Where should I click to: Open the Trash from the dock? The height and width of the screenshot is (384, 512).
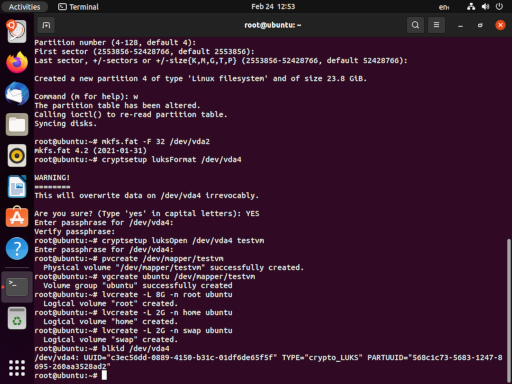tap(17, 318)
